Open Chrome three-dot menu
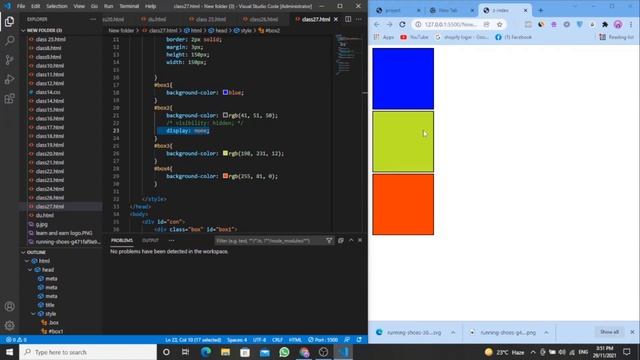 [631, 24]
